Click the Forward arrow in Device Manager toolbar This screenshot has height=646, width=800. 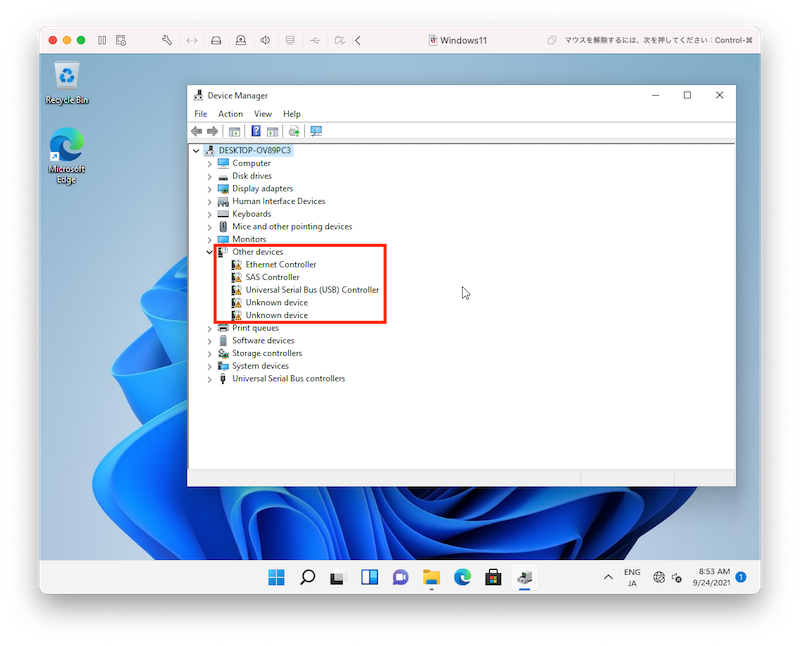[212, 131]
